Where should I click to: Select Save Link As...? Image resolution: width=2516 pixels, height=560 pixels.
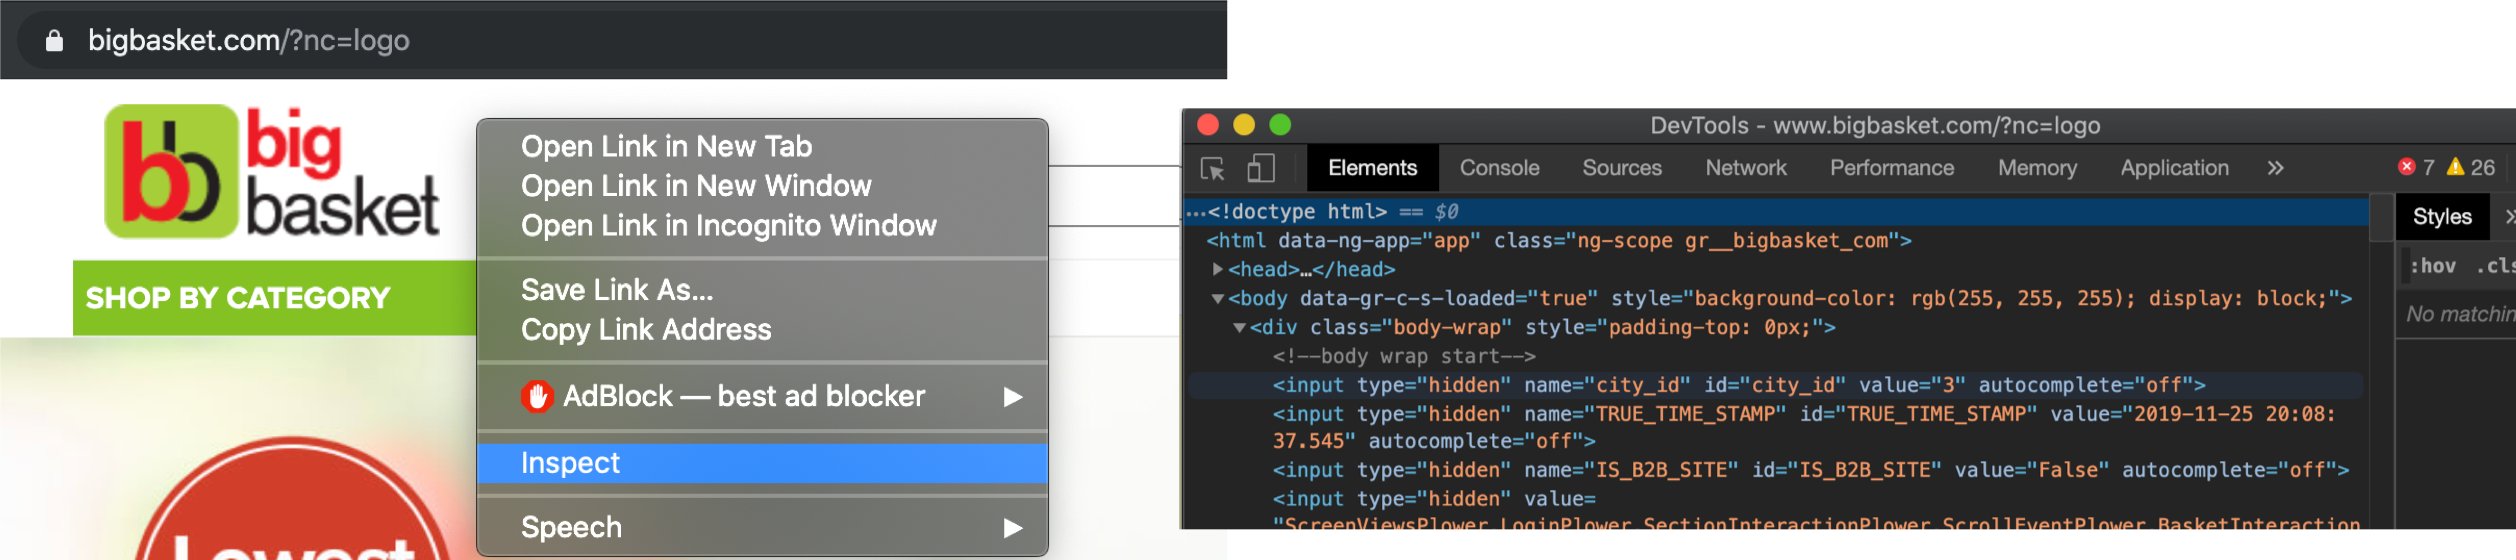pyautogui.click(x=617, y=290)
